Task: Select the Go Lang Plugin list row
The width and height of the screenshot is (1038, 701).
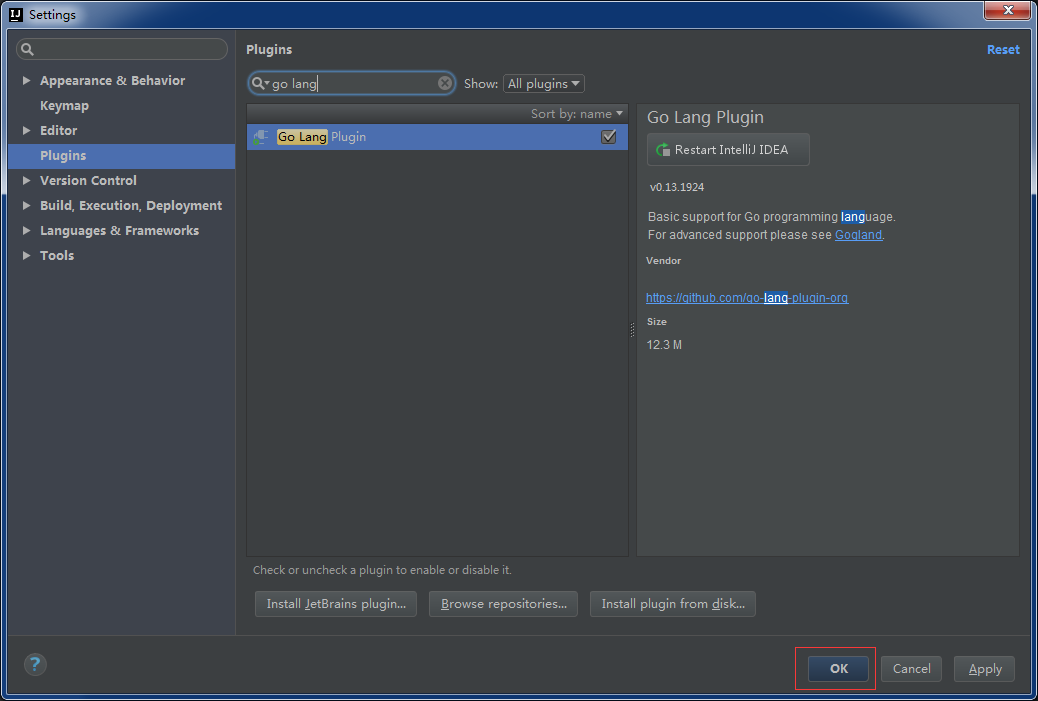Action: pyautogui.click(x=437, y=137)
